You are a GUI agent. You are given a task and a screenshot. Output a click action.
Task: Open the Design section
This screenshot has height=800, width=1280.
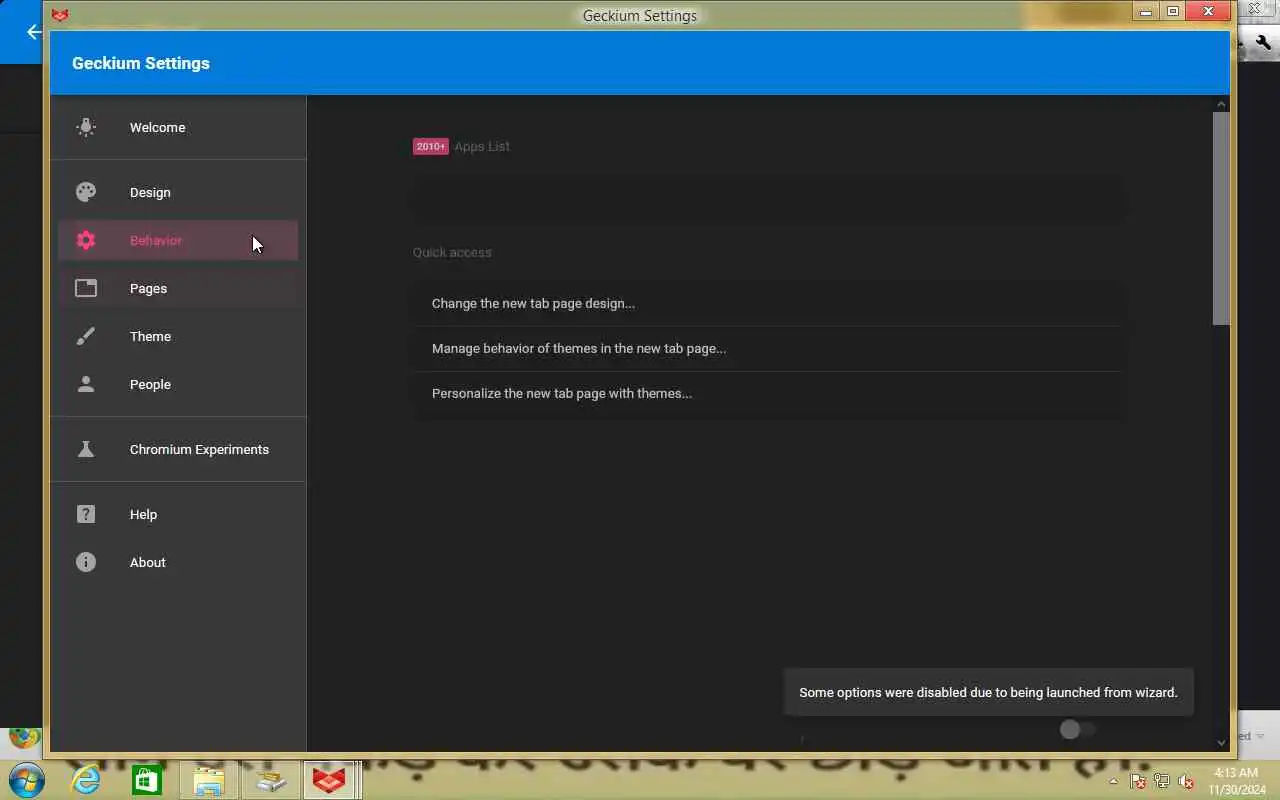178,192
